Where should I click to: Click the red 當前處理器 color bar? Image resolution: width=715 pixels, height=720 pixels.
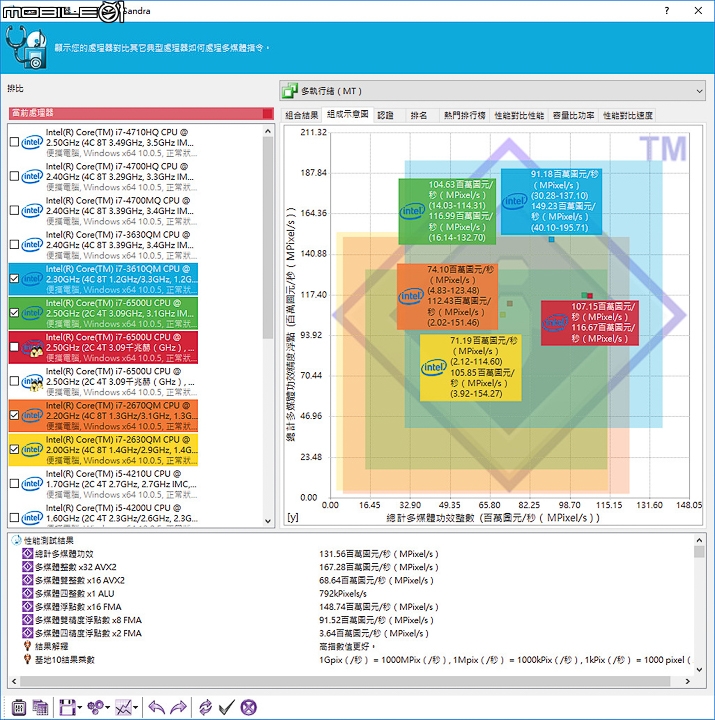(x=141, y=113)
